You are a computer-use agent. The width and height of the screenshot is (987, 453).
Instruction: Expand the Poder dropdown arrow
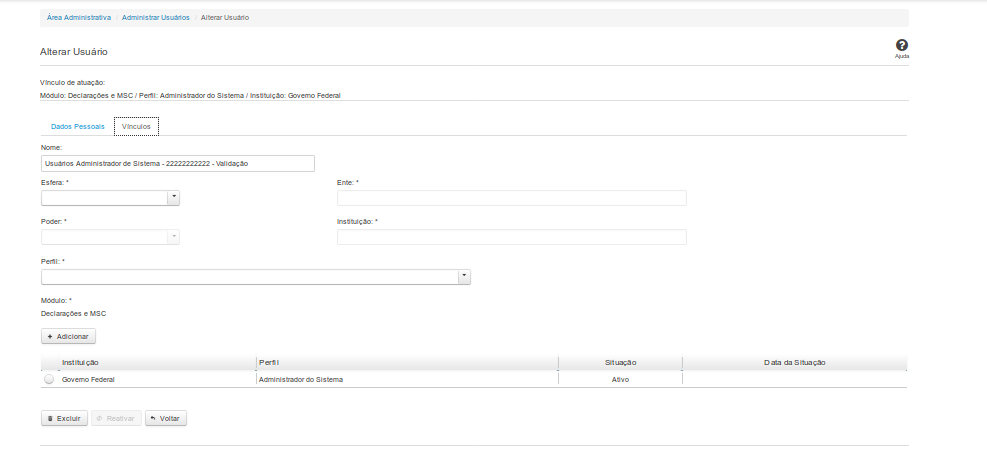coord(173,237)
